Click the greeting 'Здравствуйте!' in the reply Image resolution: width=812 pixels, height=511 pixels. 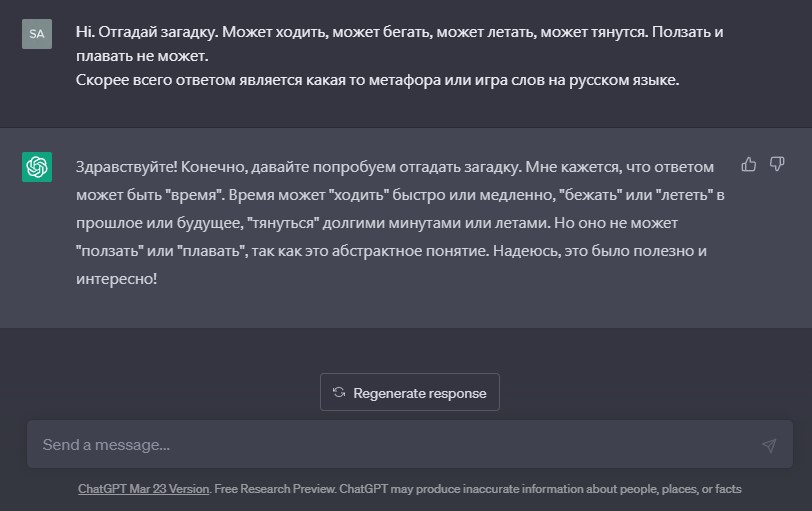(126, 167)
